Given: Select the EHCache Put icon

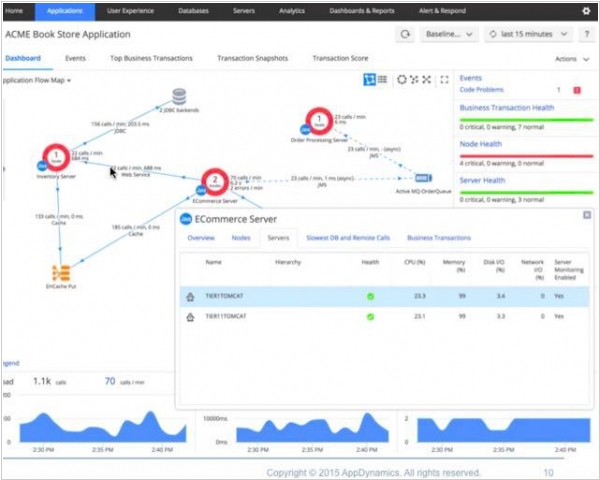Looking at the screenshot, I should coord(62,273).
